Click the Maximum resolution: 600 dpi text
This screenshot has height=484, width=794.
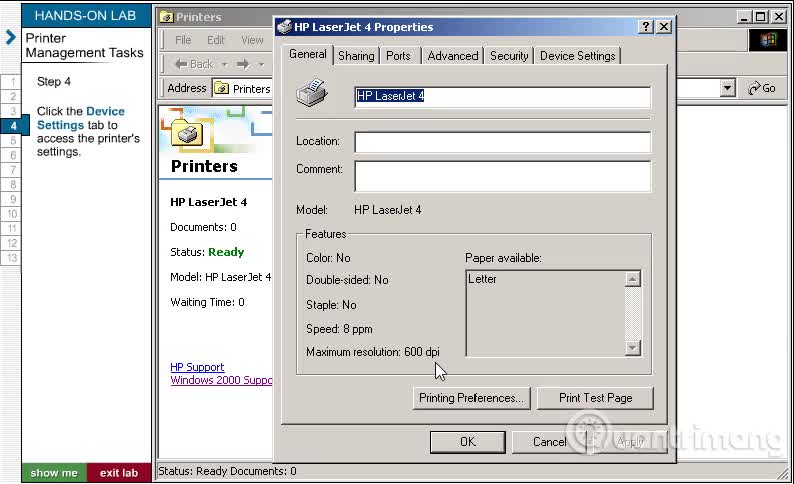[x=373, y=352]
